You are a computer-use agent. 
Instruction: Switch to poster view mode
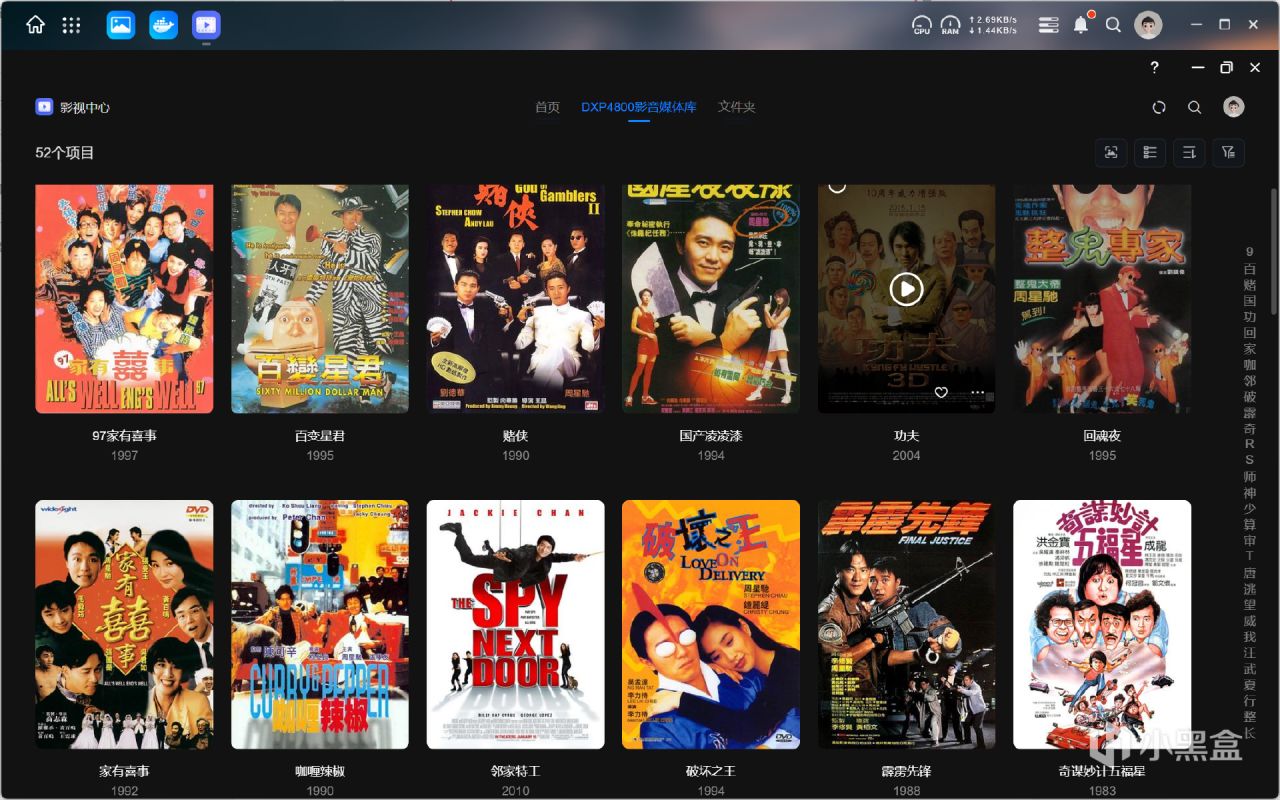pyautogui.click(x=1111, y=152)
